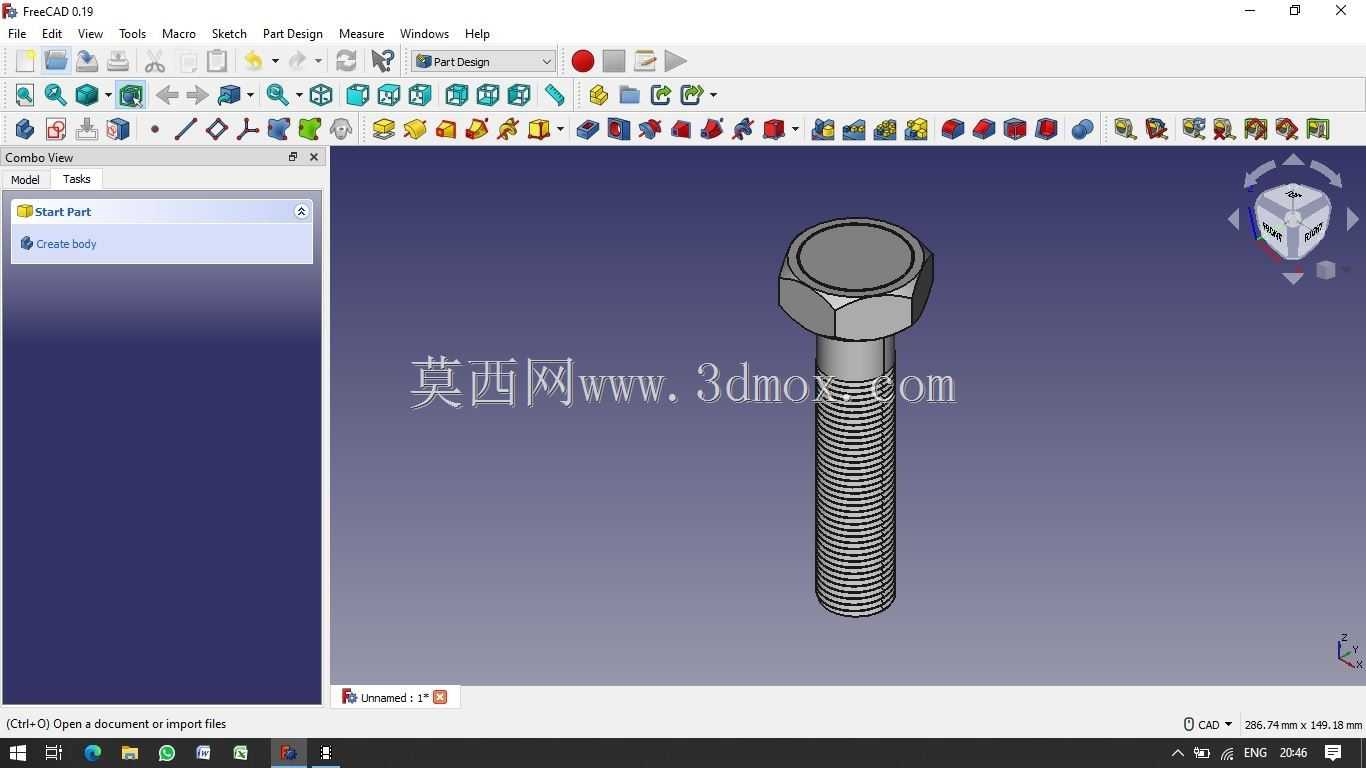Click the Fit all view icon

(25, 95)
